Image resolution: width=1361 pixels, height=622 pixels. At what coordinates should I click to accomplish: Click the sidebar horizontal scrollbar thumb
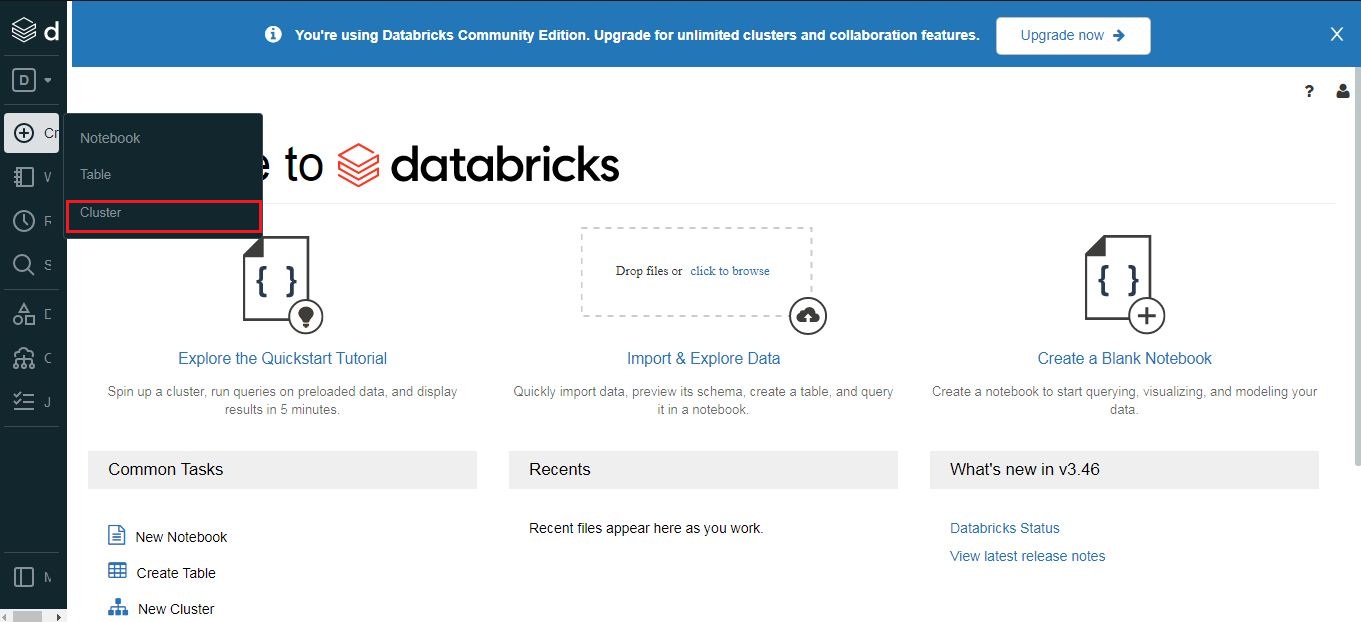click(x=27, y=616)
